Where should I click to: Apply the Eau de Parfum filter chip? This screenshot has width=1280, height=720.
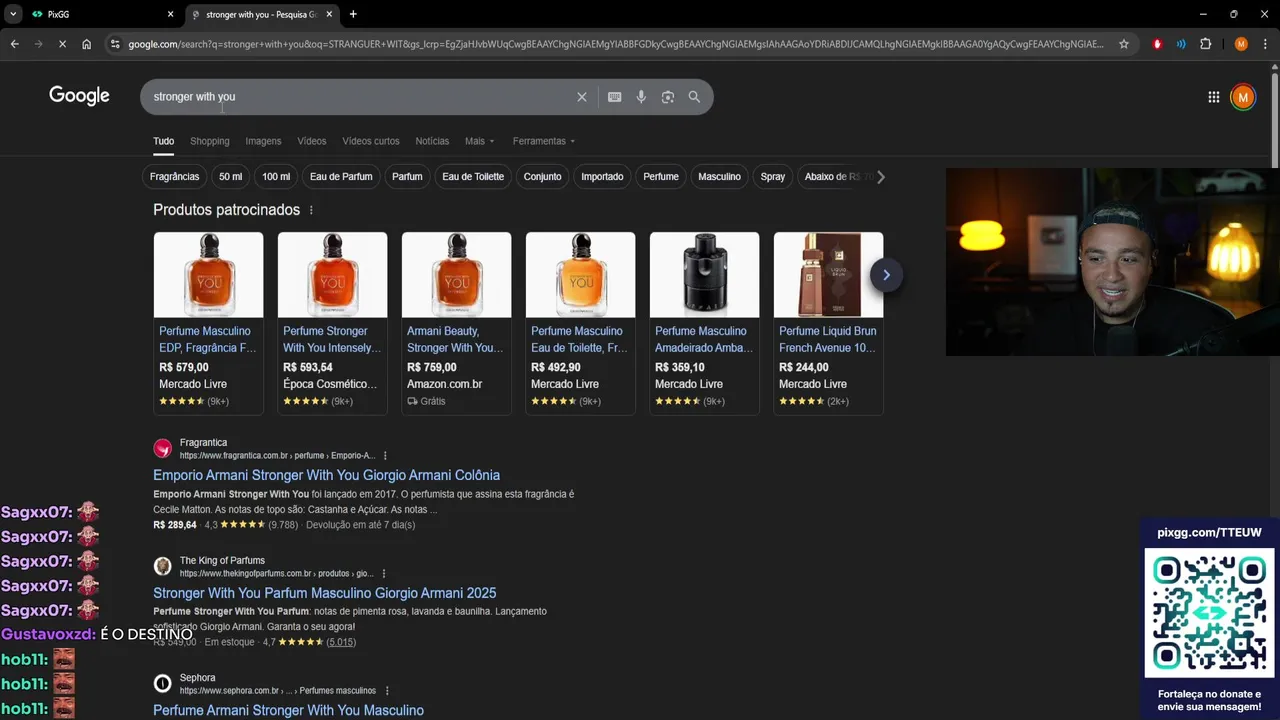[341, 177]
